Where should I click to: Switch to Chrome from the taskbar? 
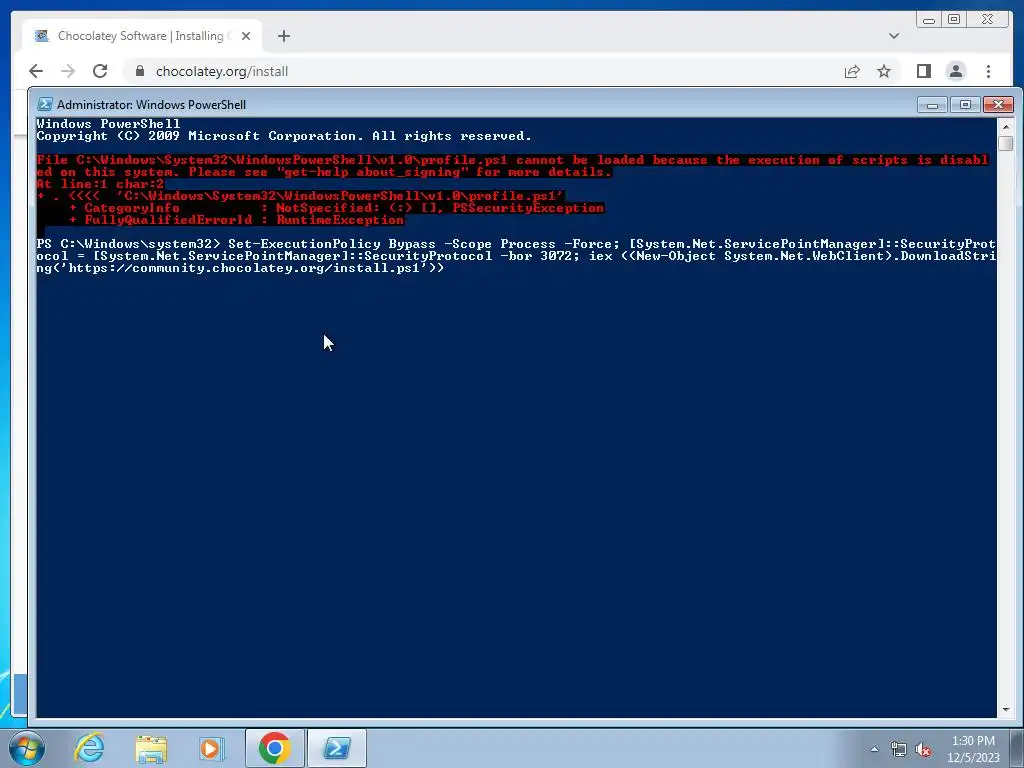tap(274, 748)
